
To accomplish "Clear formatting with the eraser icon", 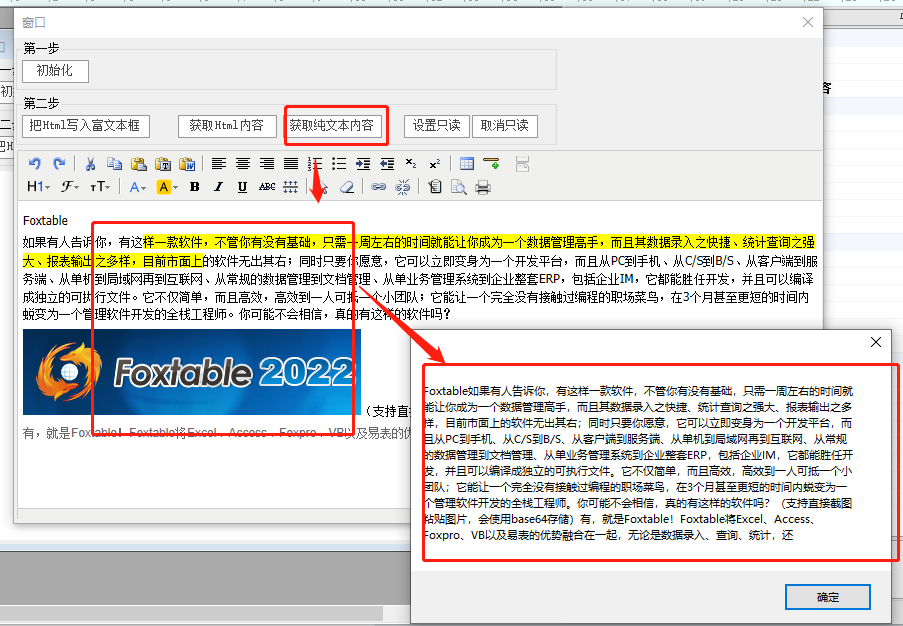I will click(x=347, y=187).
